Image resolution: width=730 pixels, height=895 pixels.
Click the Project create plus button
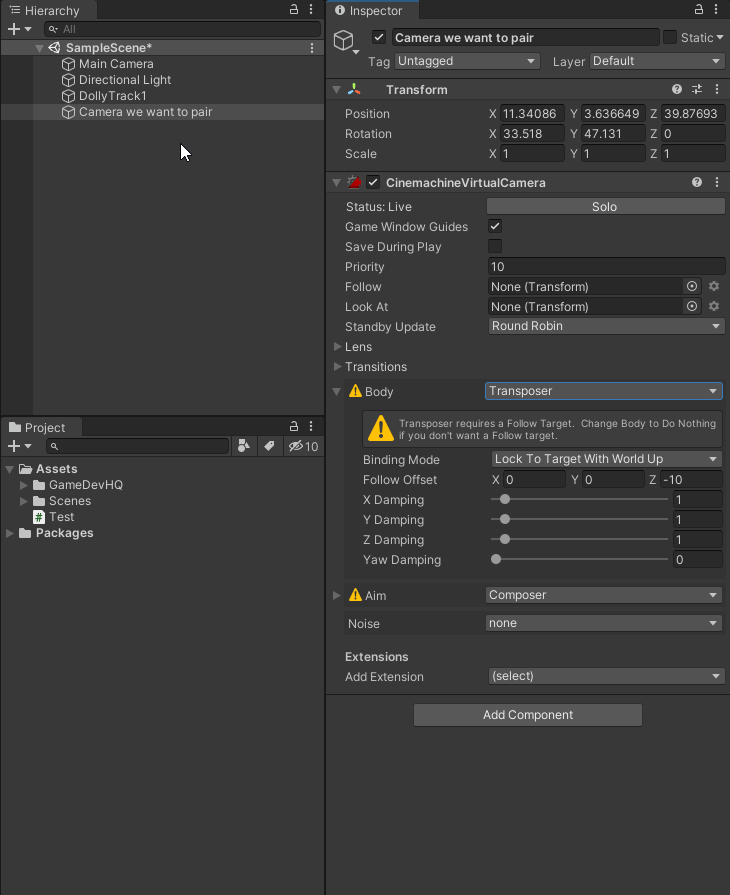(14, 446)
